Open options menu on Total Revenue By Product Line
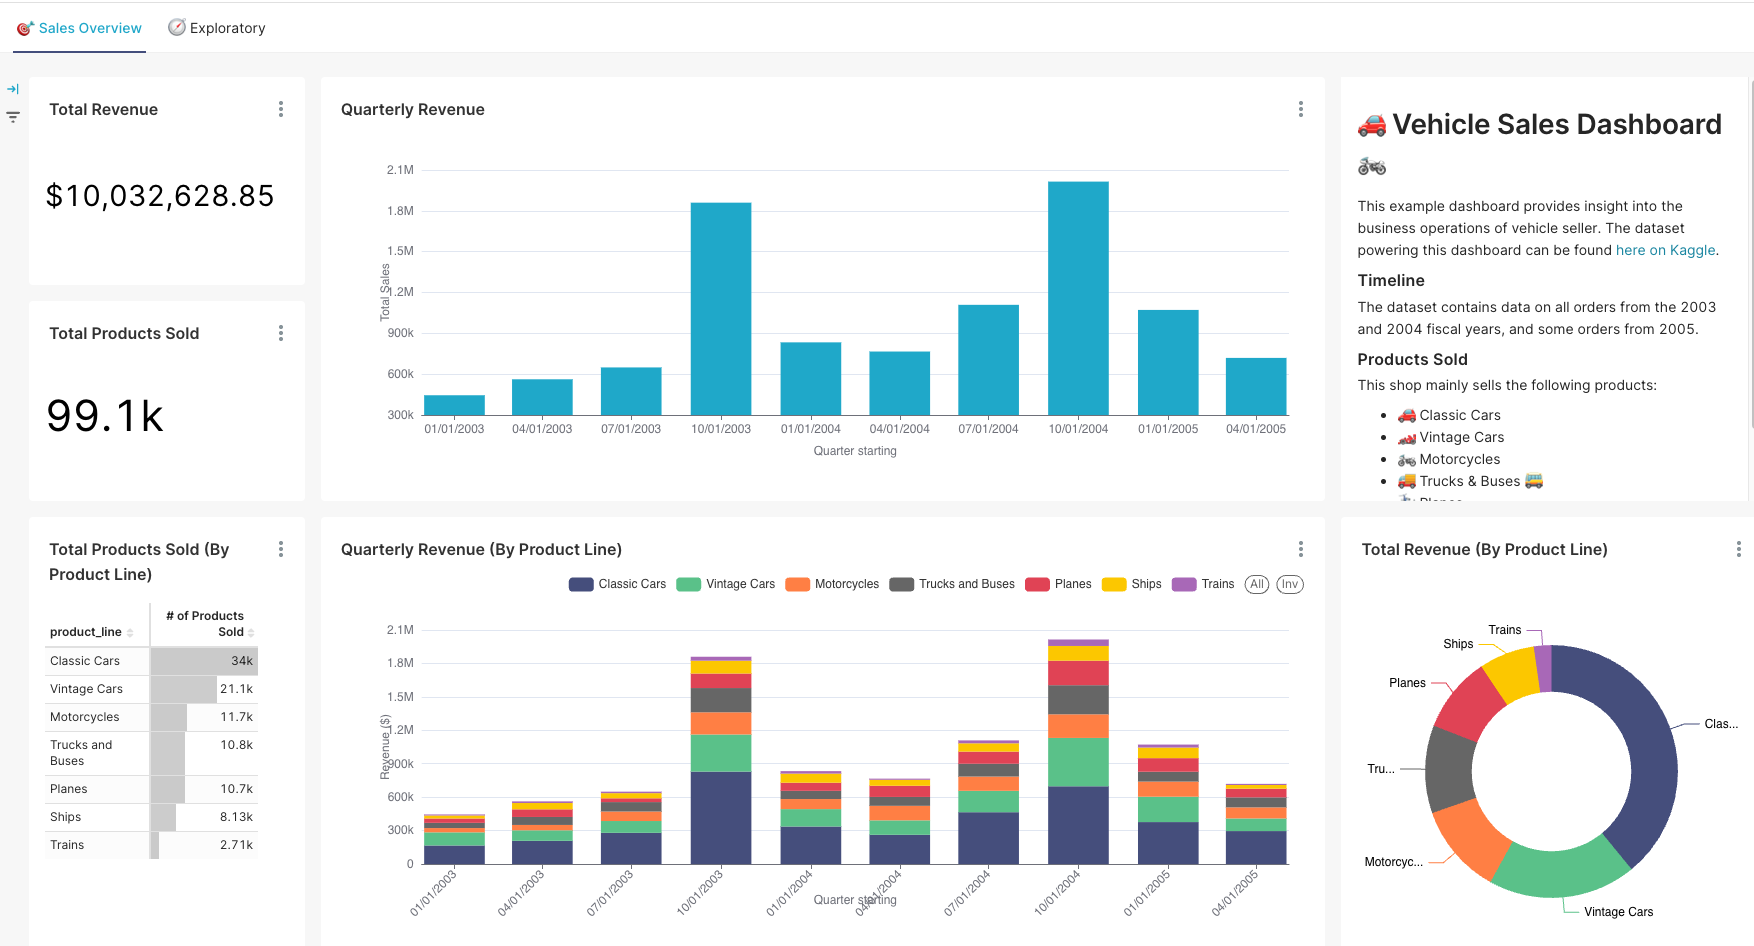This screenshot has height=946, width=1754. point(1738,549)
